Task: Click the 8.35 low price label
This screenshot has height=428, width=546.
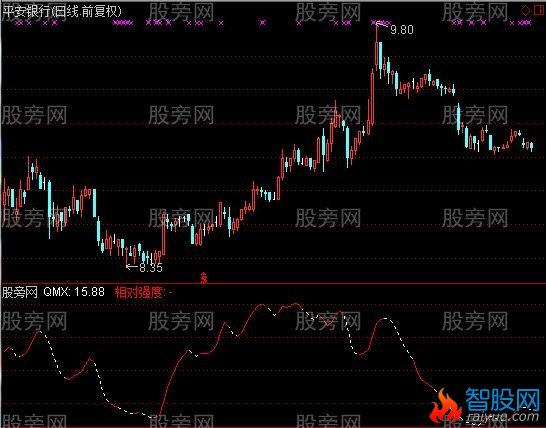Action: pos(151,267)
